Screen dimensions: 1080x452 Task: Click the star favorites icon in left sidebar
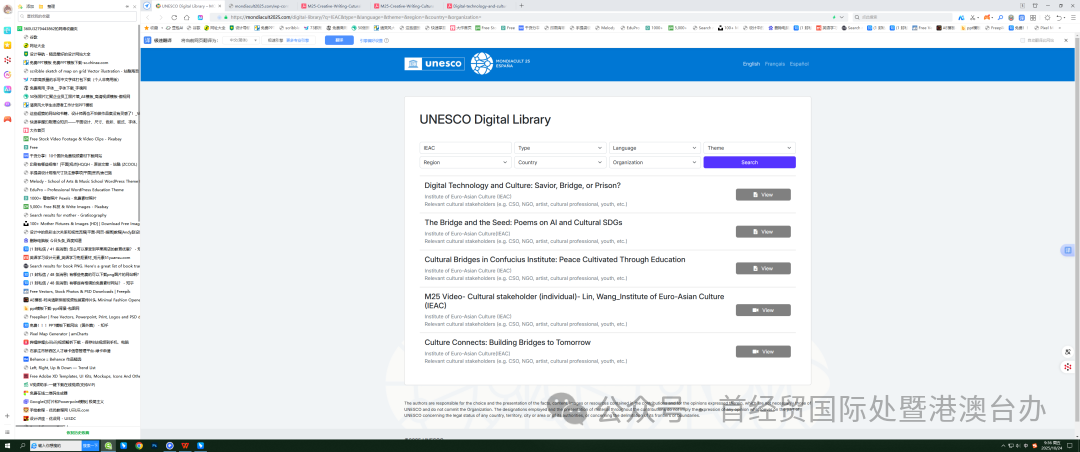[x=8, y=45]
